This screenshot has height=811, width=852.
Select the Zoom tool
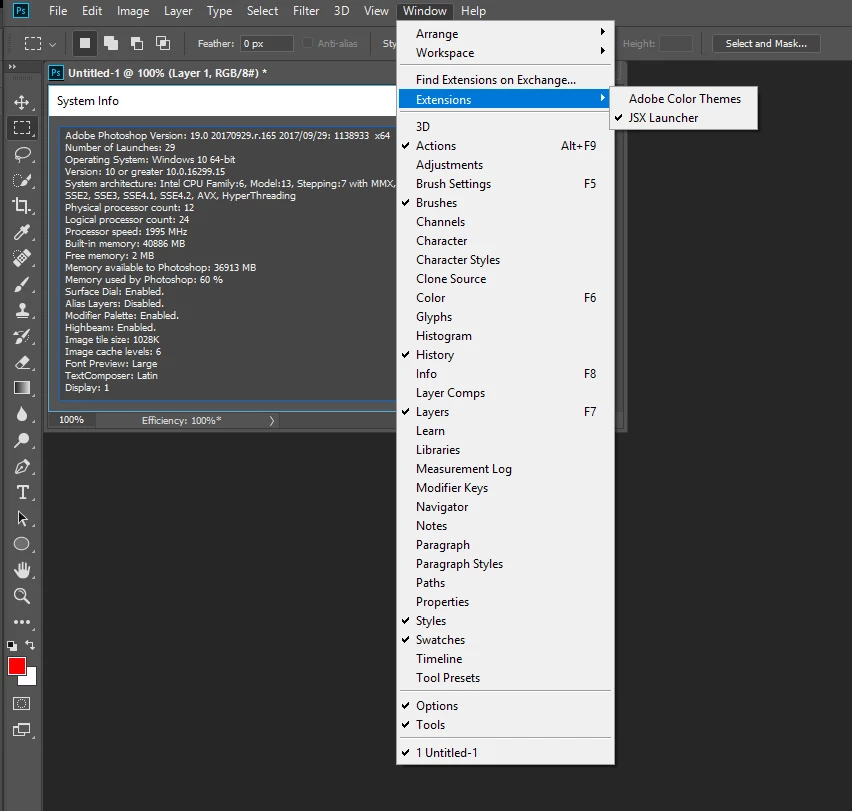(22, 596)
